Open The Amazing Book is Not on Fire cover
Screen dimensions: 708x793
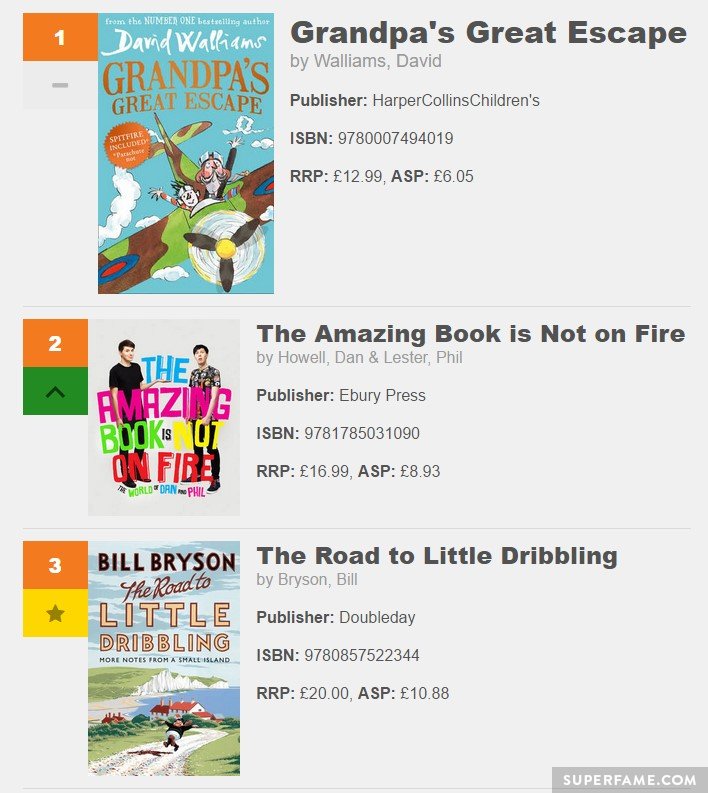click(x=164, y=417)
